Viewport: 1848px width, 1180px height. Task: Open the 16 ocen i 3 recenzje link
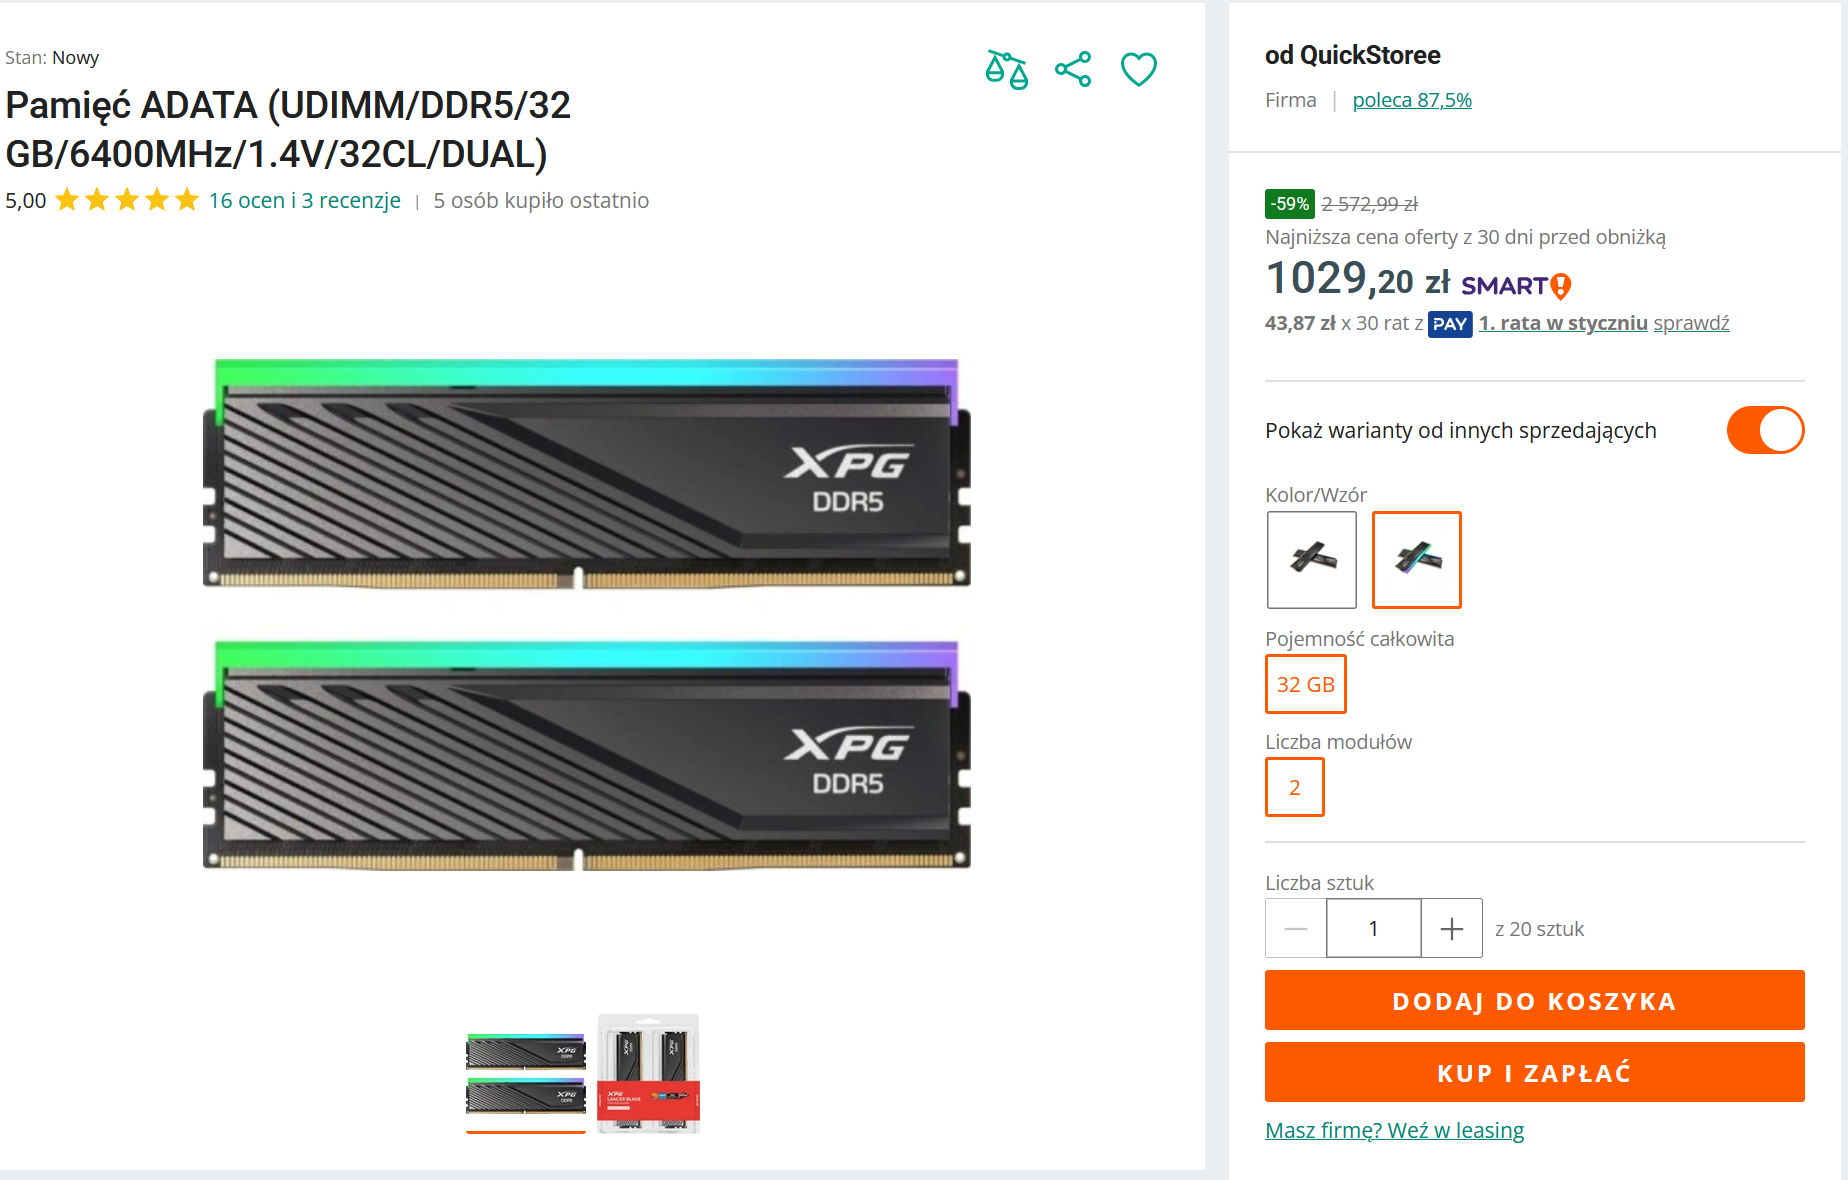tap(305, 200)
